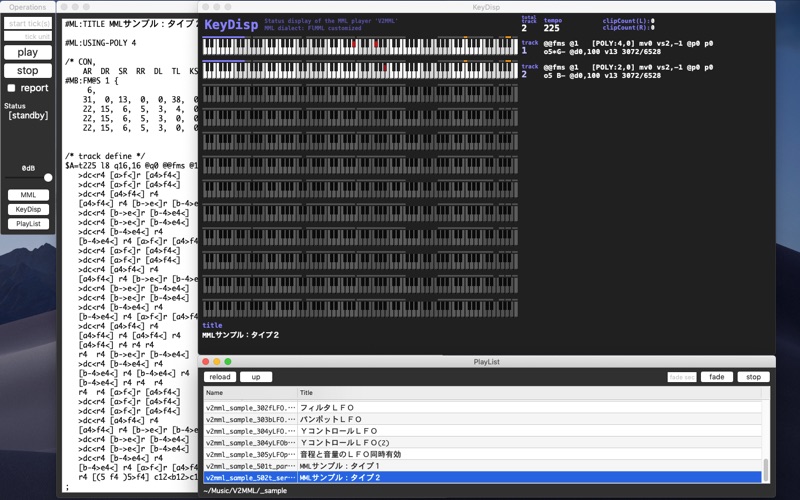
Task: Focus the tick unit input field
Action: tap(28, 36)
